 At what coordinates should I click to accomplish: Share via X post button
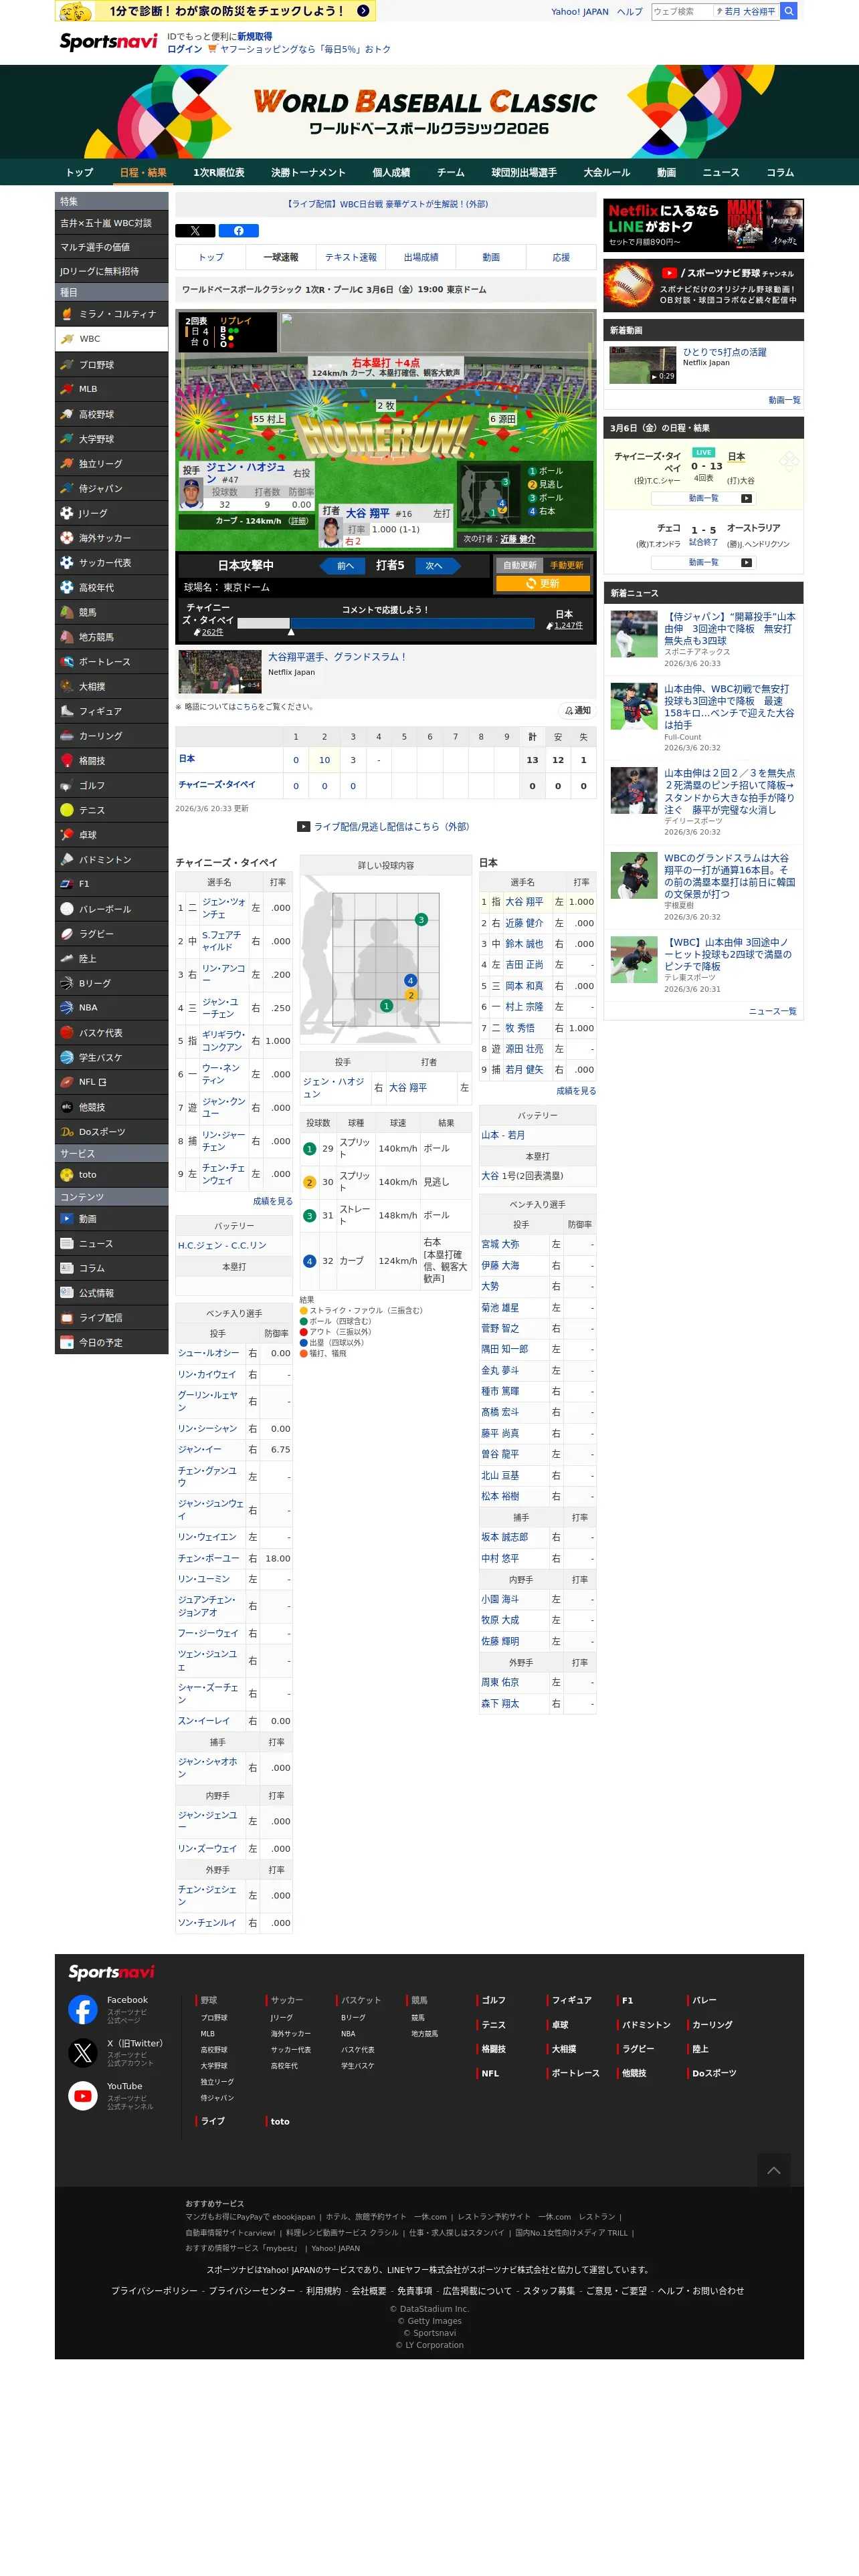pos(195,230)
